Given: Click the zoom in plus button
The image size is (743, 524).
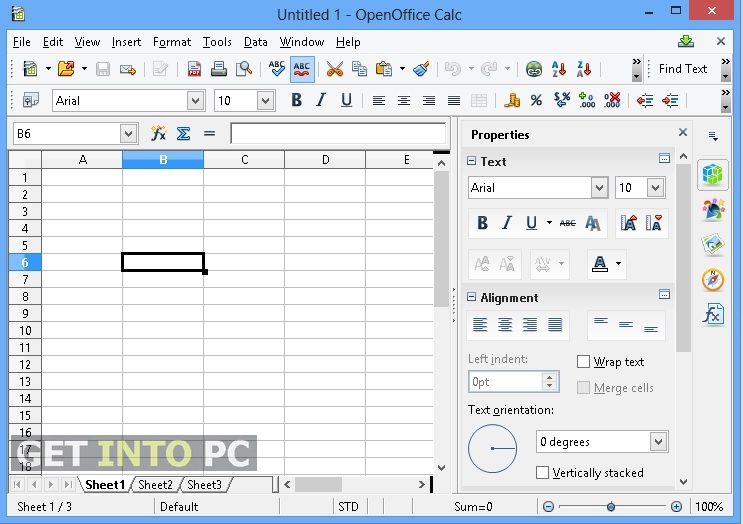Looking at the screenshot, I should pos(677,507).
